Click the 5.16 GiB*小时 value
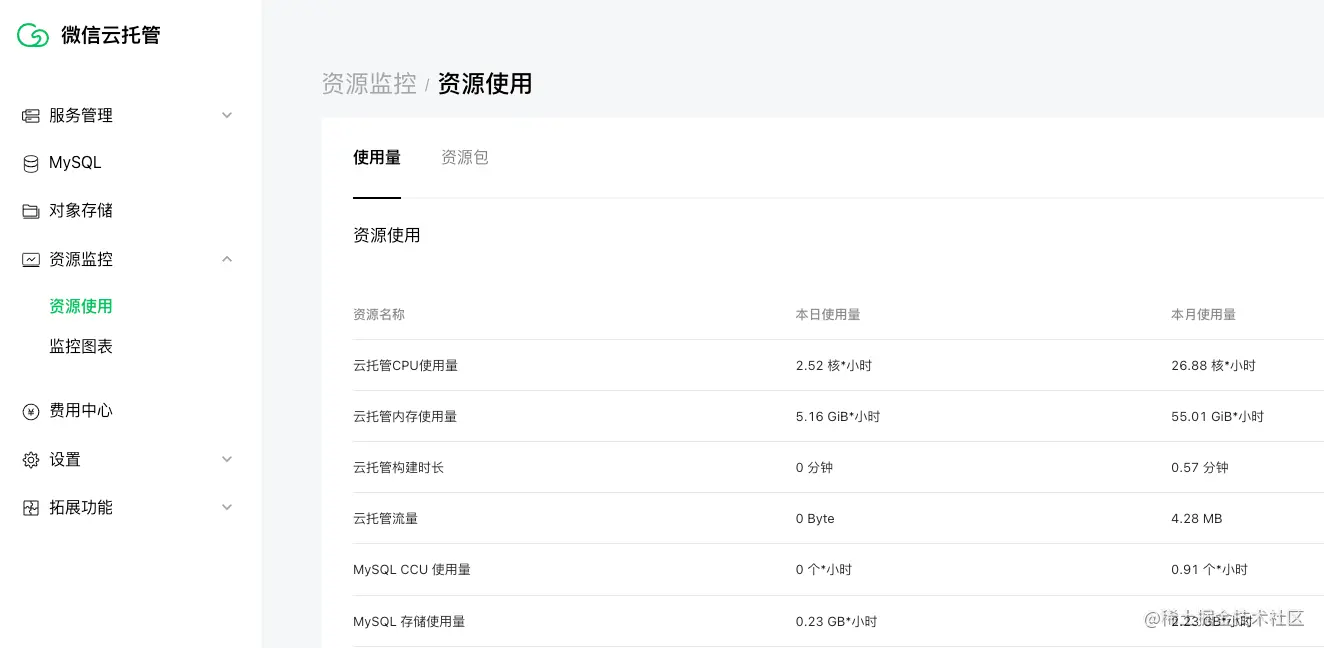Screen dimensions: 1324x648 coord(838,416)
